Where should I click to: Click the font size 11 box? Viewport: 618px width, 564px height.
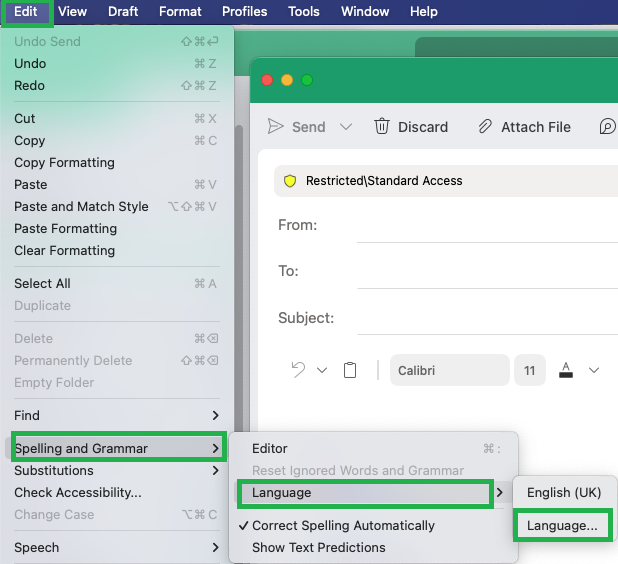pos(530,370)
